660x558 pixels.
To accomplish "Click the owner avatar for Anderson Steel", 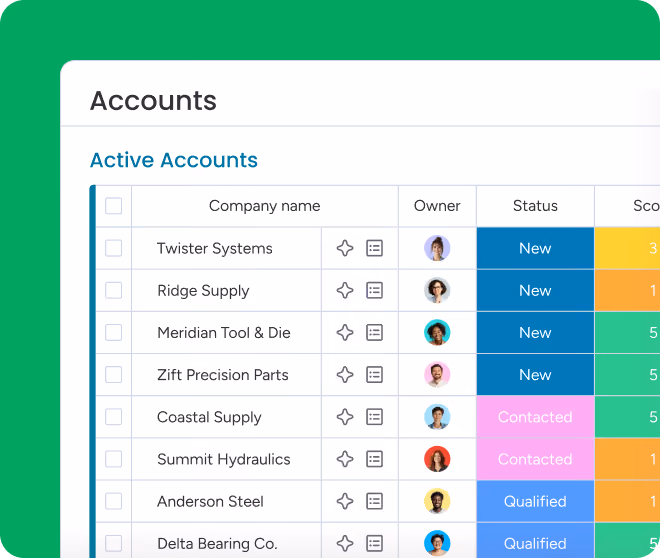I will tap(437, 501).
